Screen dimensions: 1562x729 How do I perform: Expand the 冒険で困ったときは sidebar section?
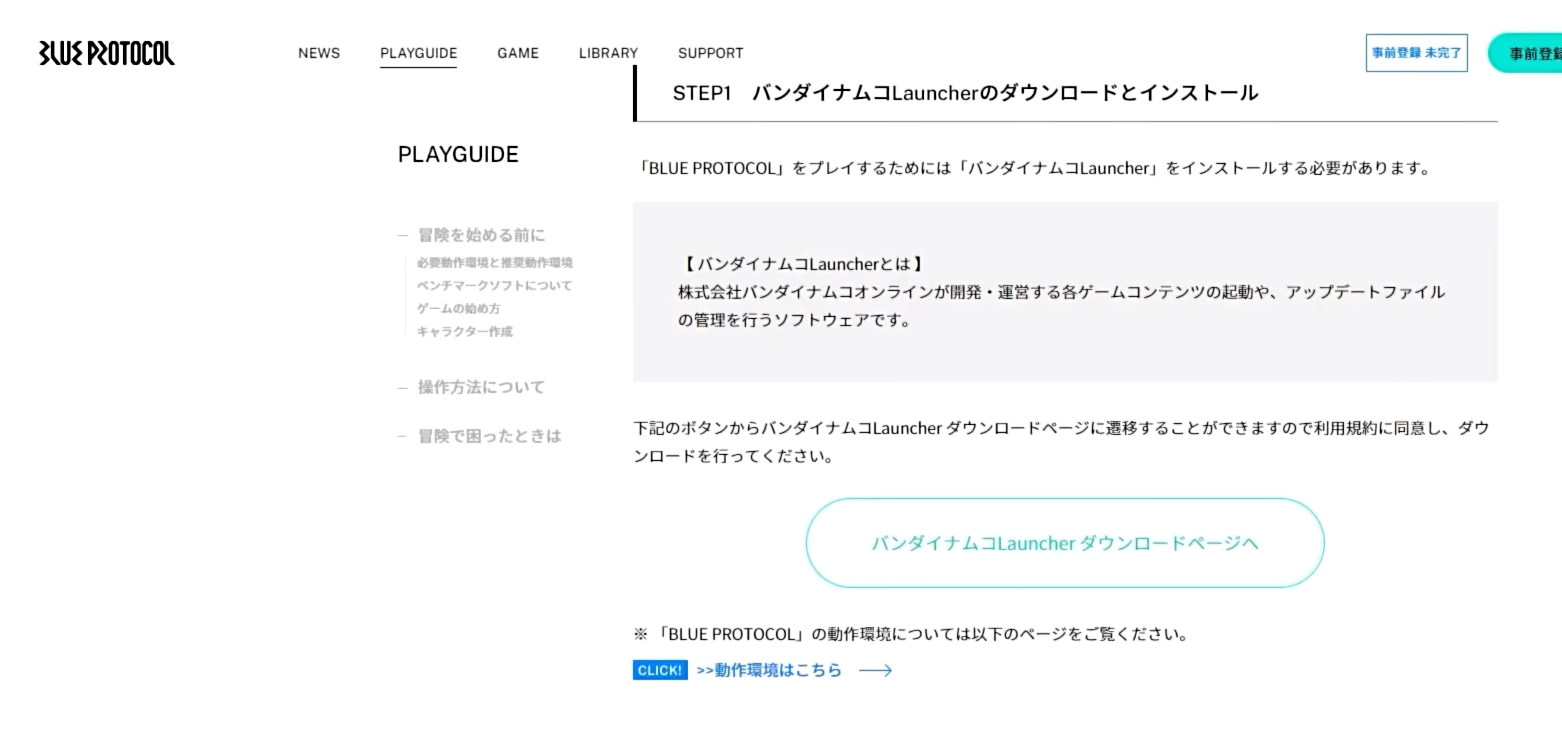[489, 436]
